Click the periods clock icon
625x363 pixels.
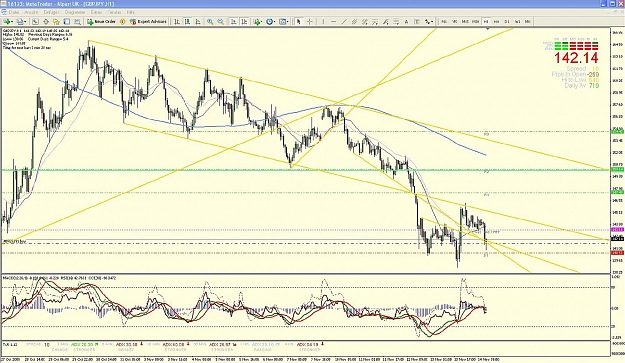(270, 22)
